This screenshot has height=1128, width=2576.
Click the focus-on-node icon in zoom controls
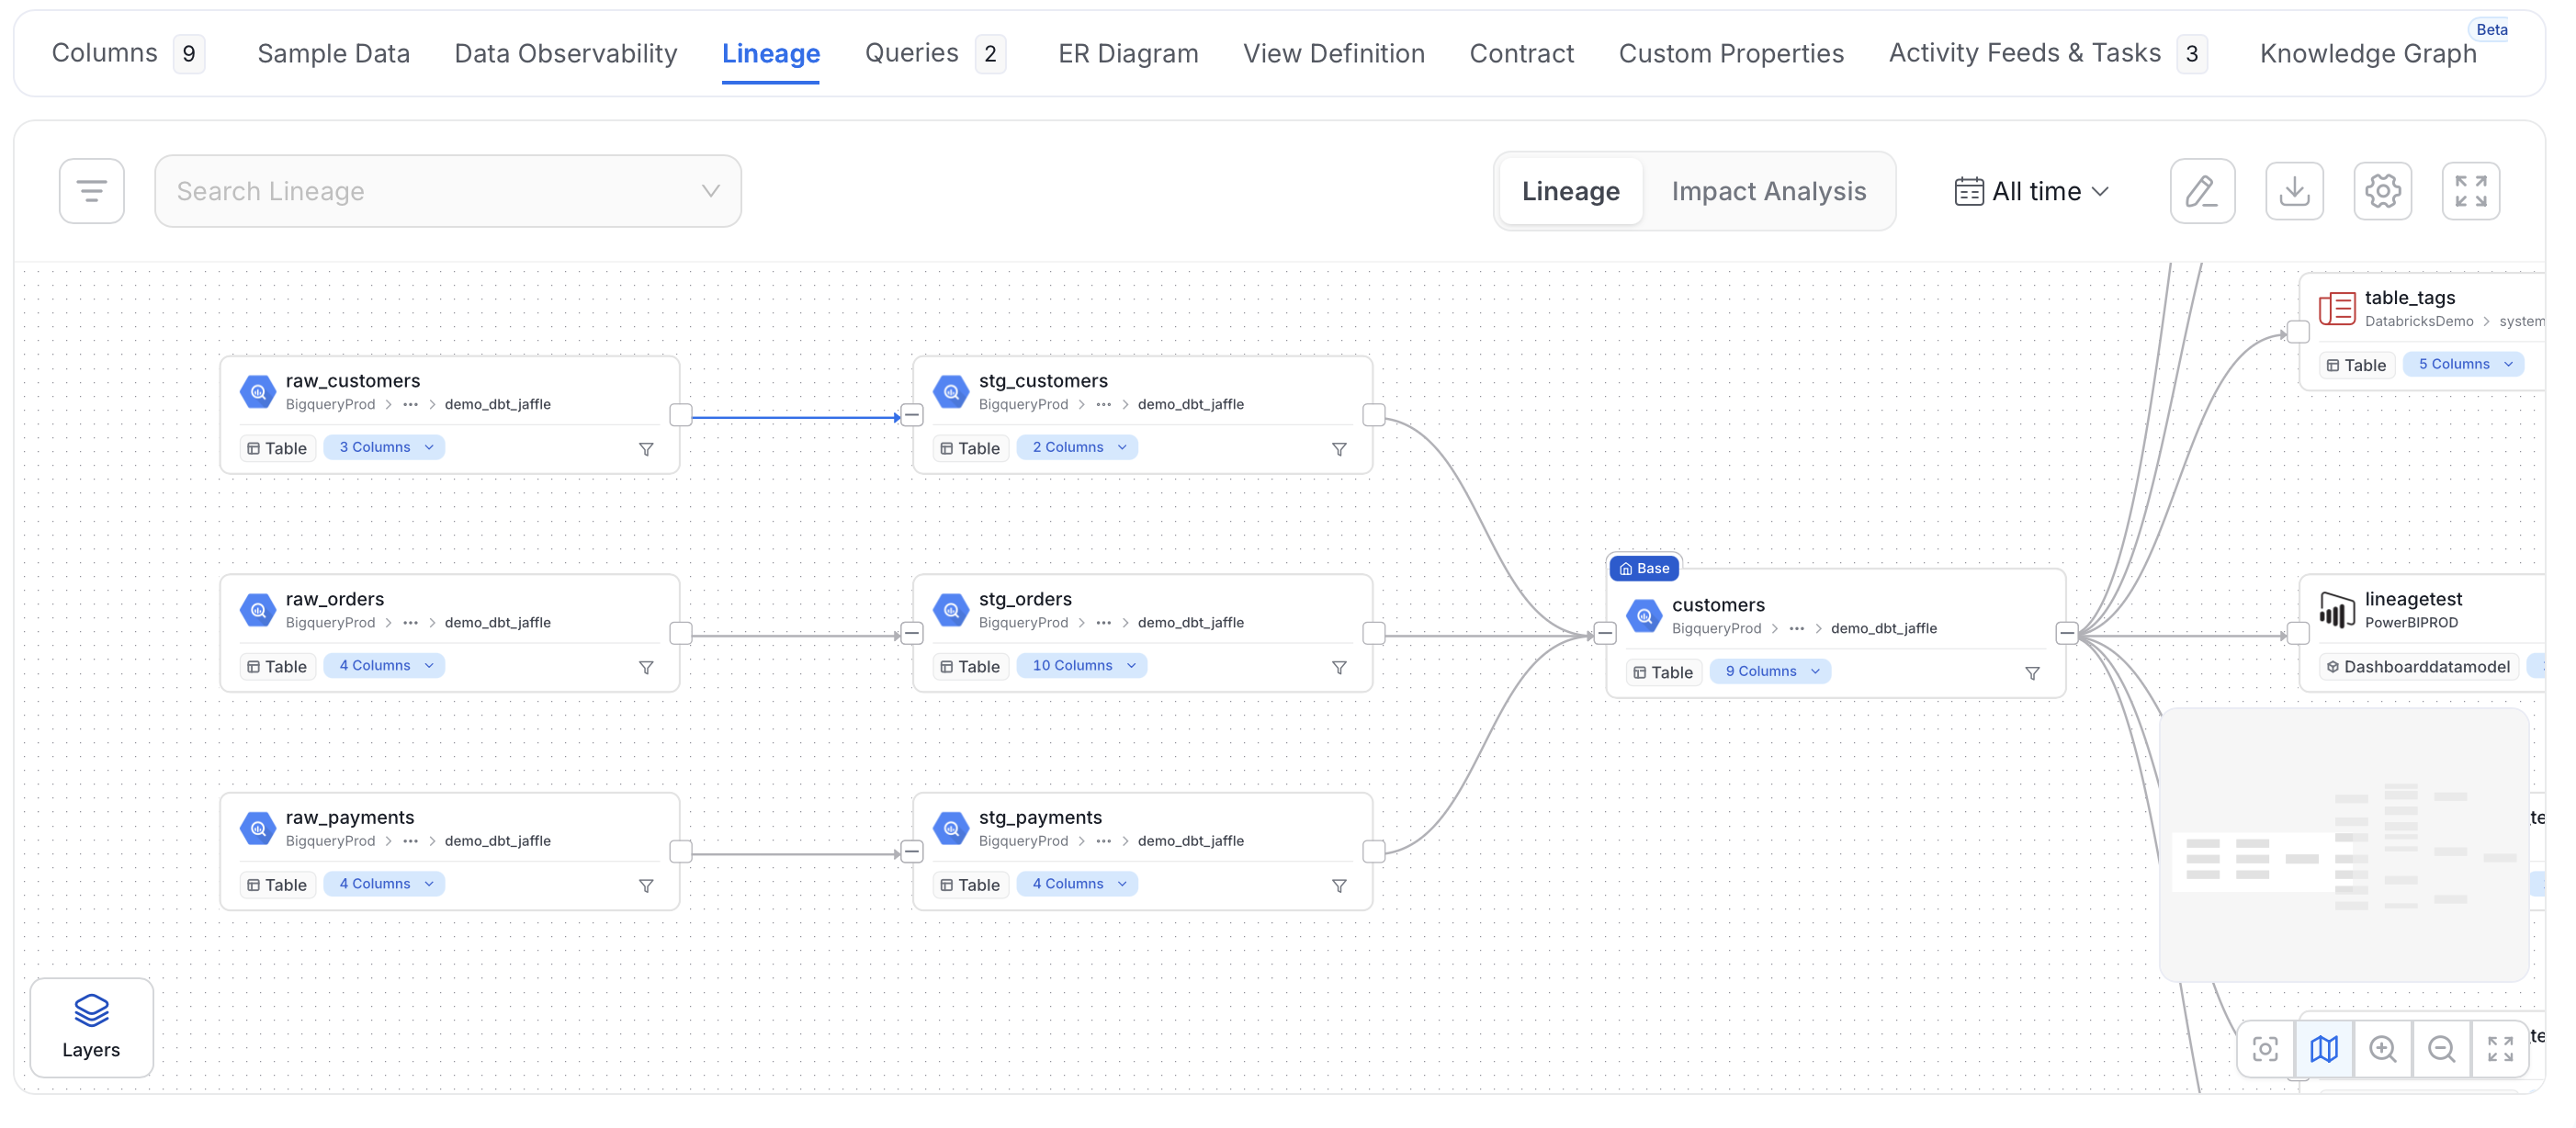click(2266, 1048)
